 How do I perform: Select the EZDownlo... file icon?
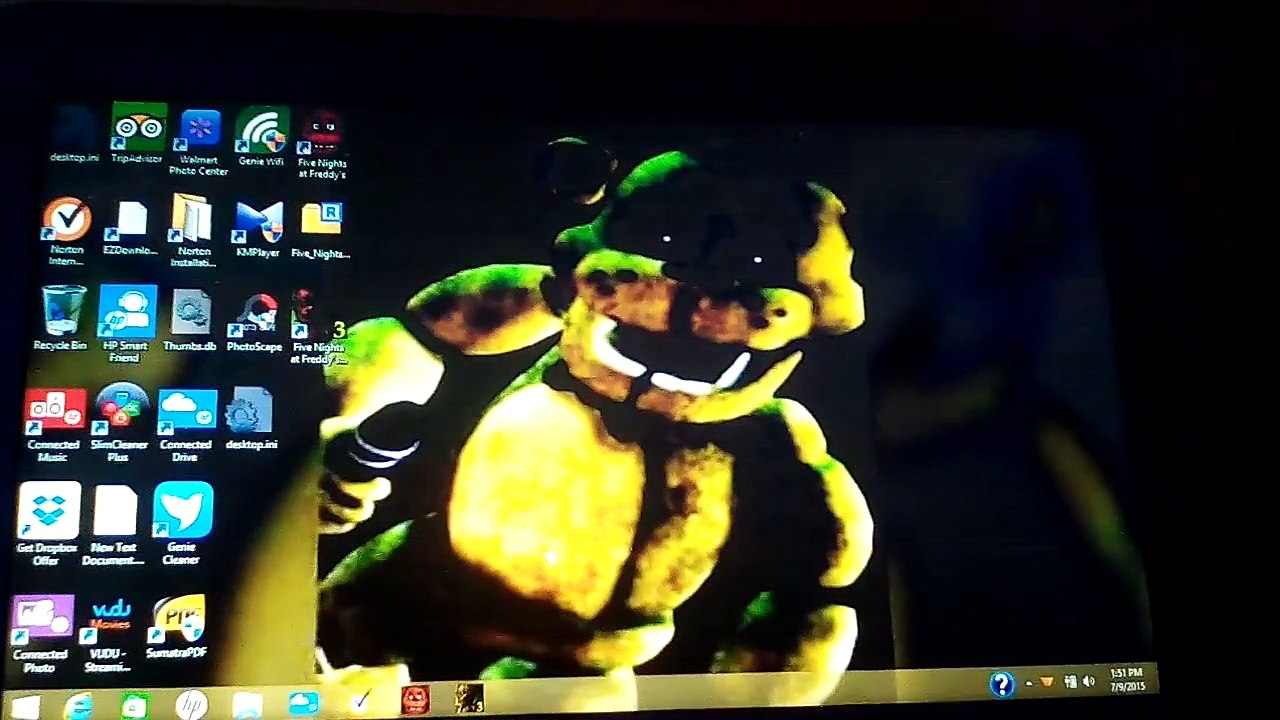[131, 228]
